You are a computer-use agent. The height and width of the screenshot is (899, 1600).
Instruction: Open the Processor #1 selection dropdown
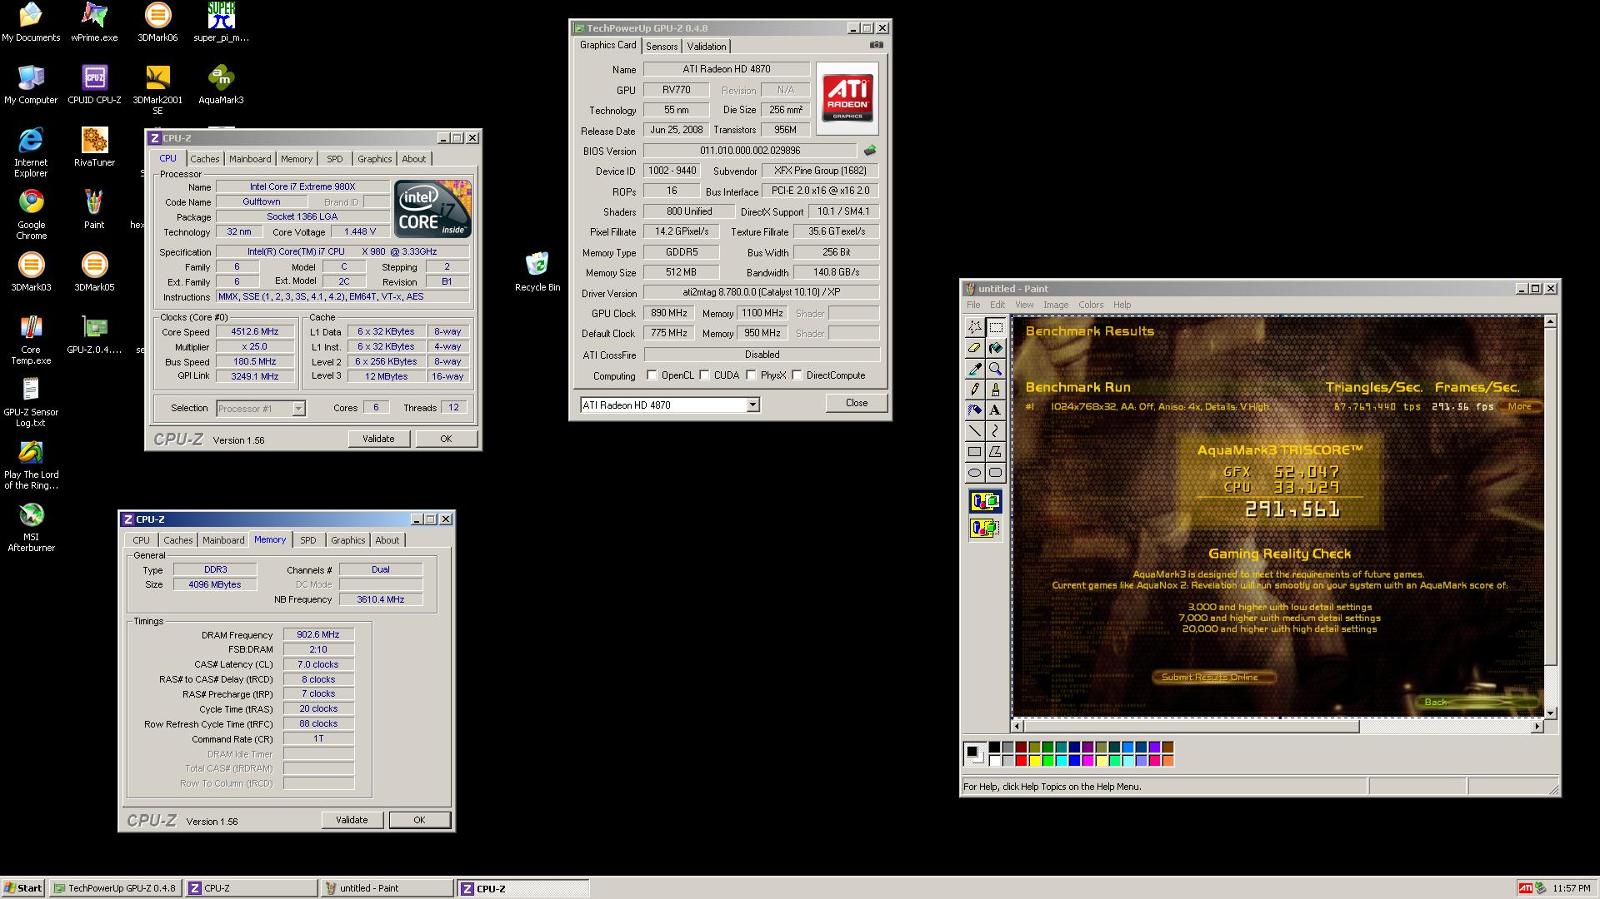pyautogui.click(x=298, y=408)
